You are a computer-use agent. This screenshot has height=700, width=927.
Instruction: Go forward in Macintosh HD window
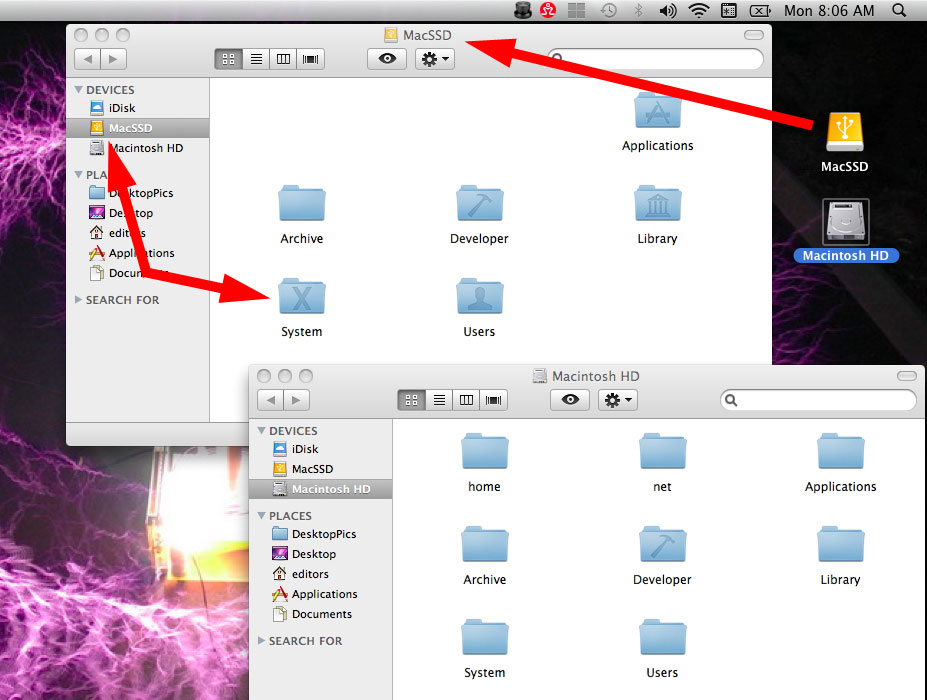coord(297,400)
